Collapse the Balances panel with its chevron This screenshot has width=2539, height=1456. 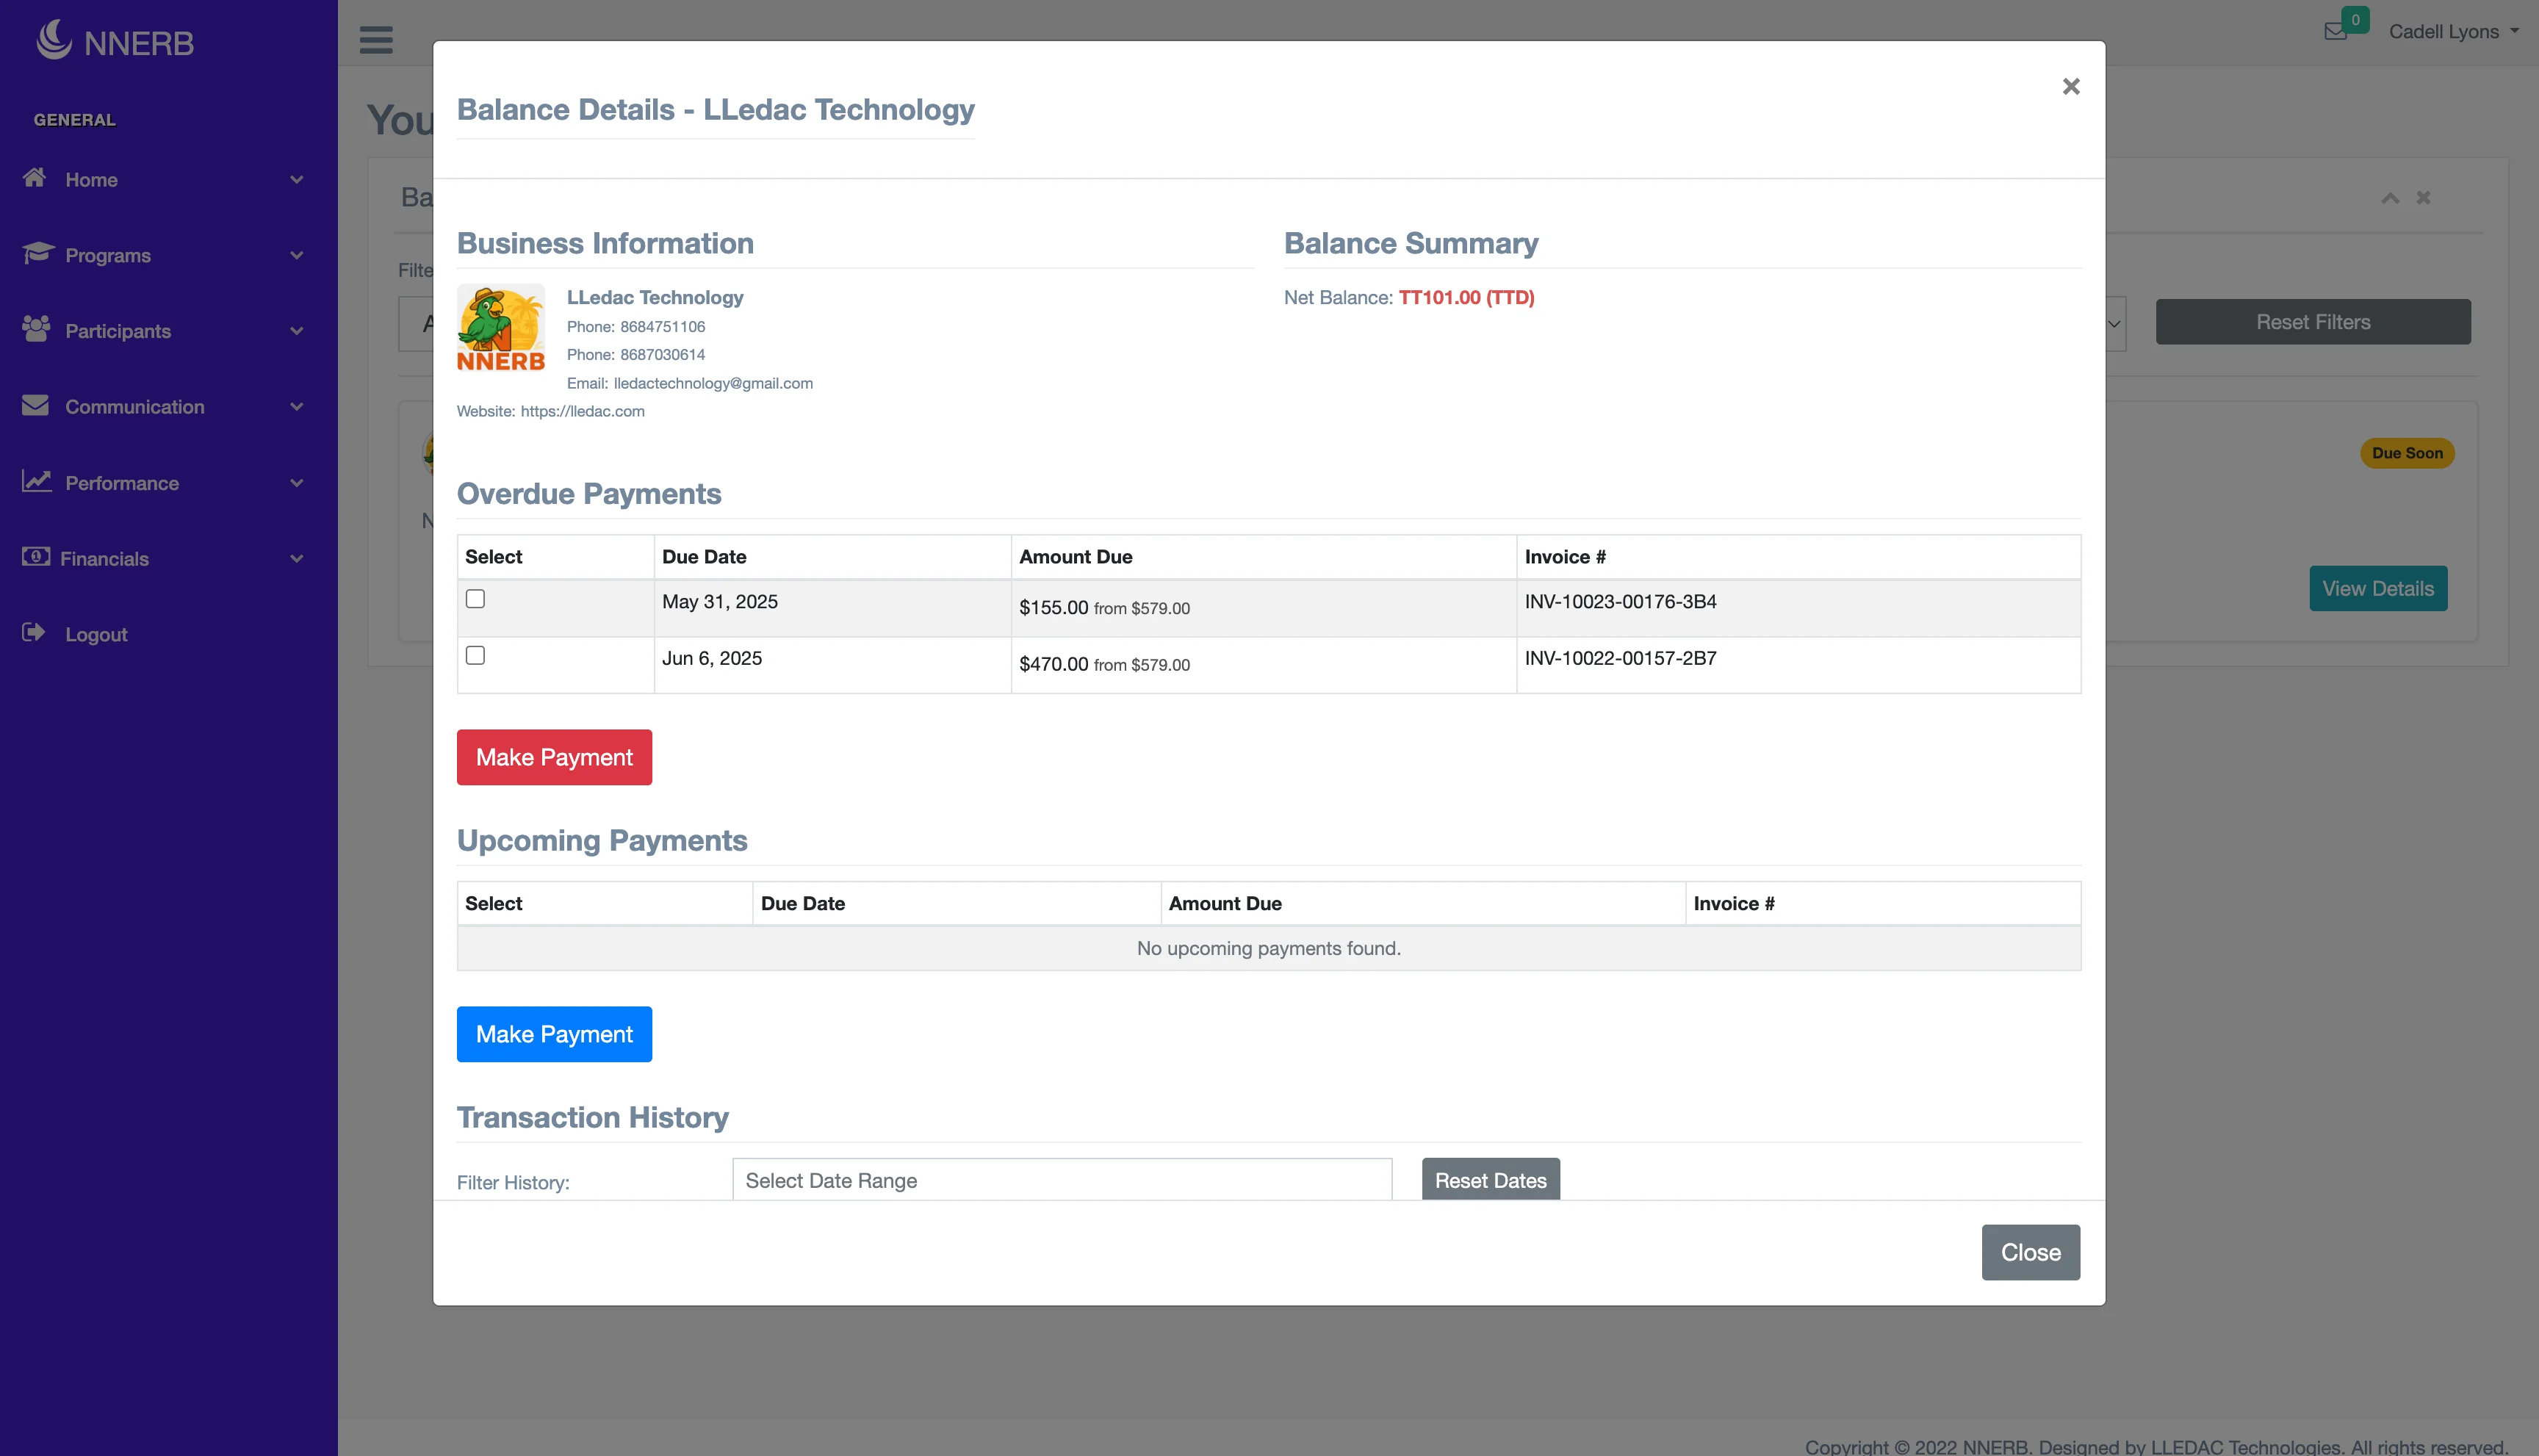coord(2389,197)
